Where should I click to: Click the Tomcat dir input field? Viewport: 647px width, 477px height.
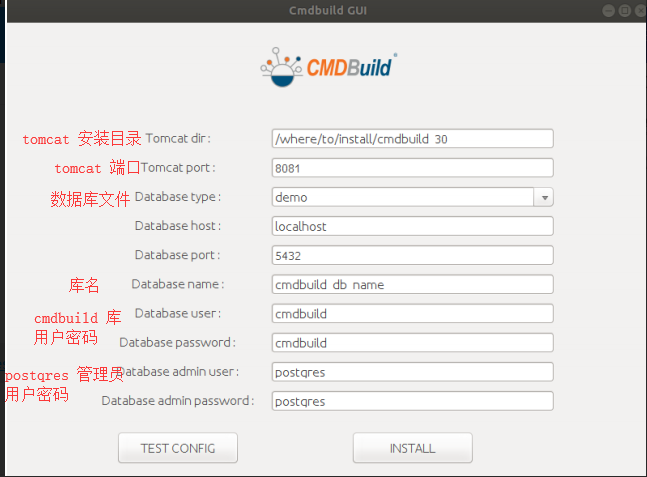click(x=412, y=139)
